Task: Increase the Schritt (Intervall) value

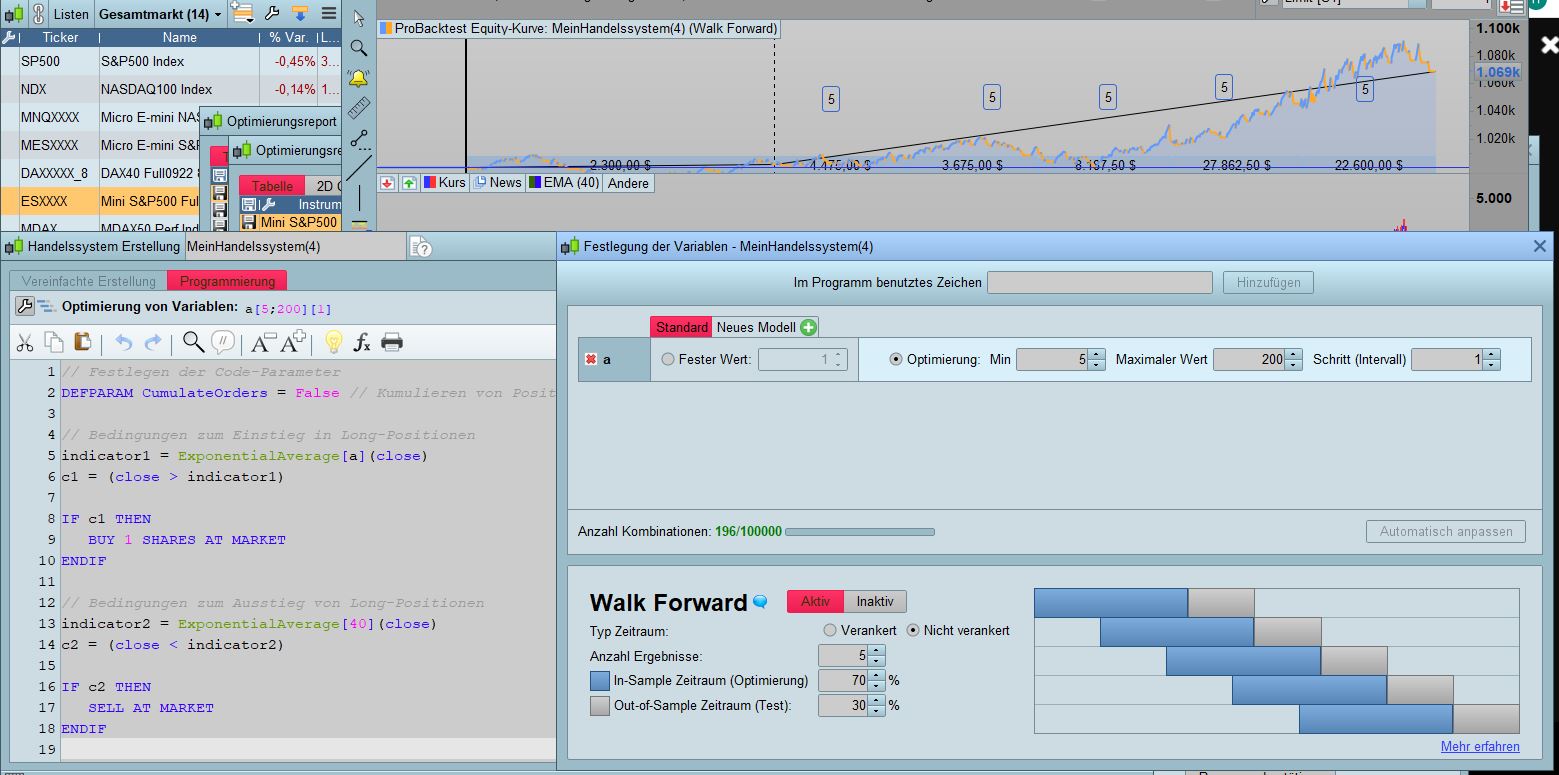Action: pos(1492,354)
